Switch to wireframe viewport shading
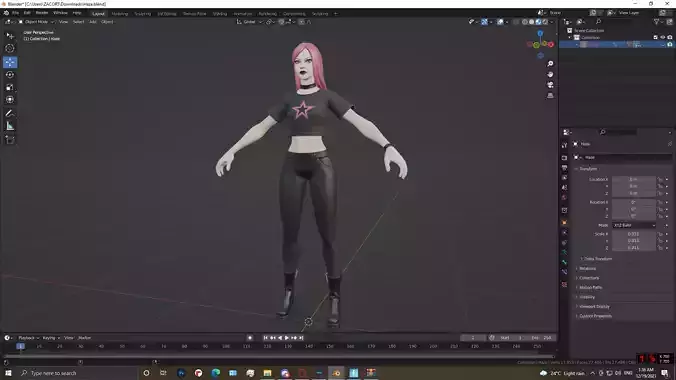 coord(525,22)
